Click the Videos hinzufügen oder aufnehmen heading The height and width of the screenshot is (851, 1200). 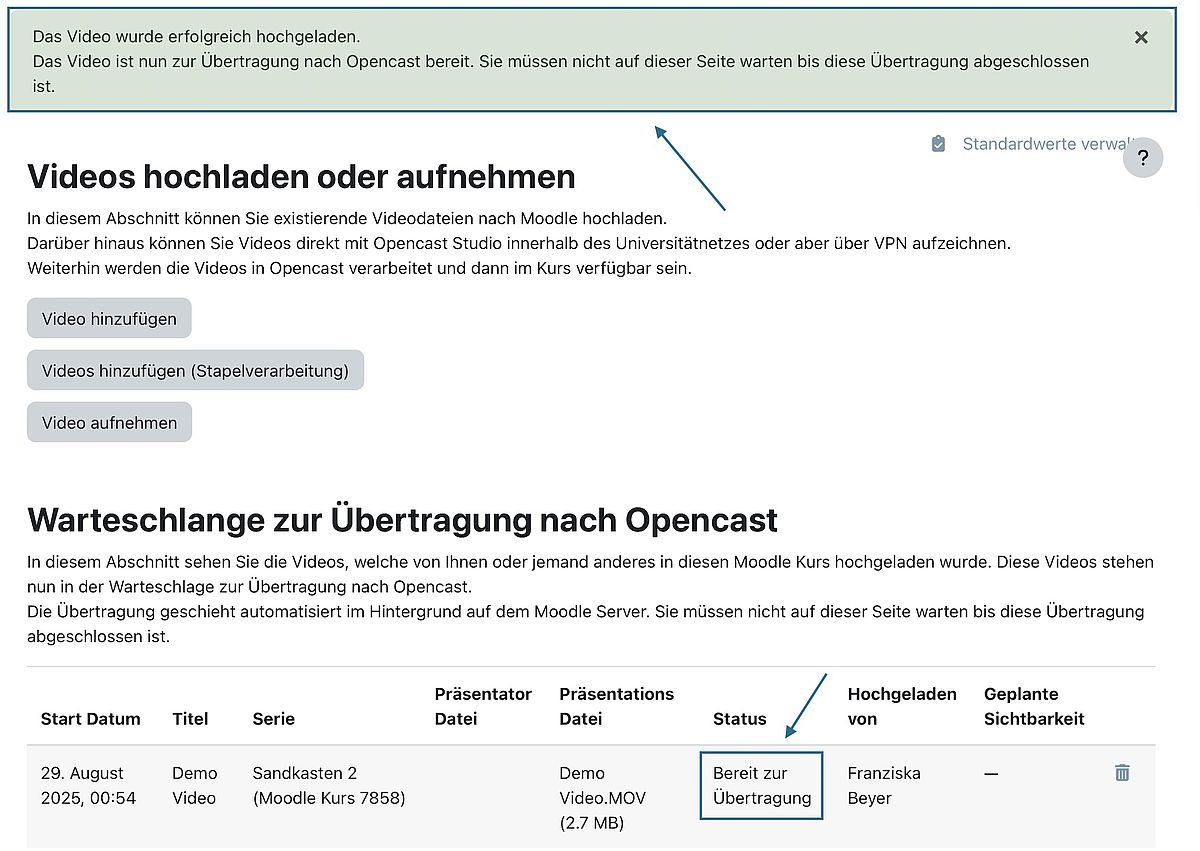(x=301, y=177)
